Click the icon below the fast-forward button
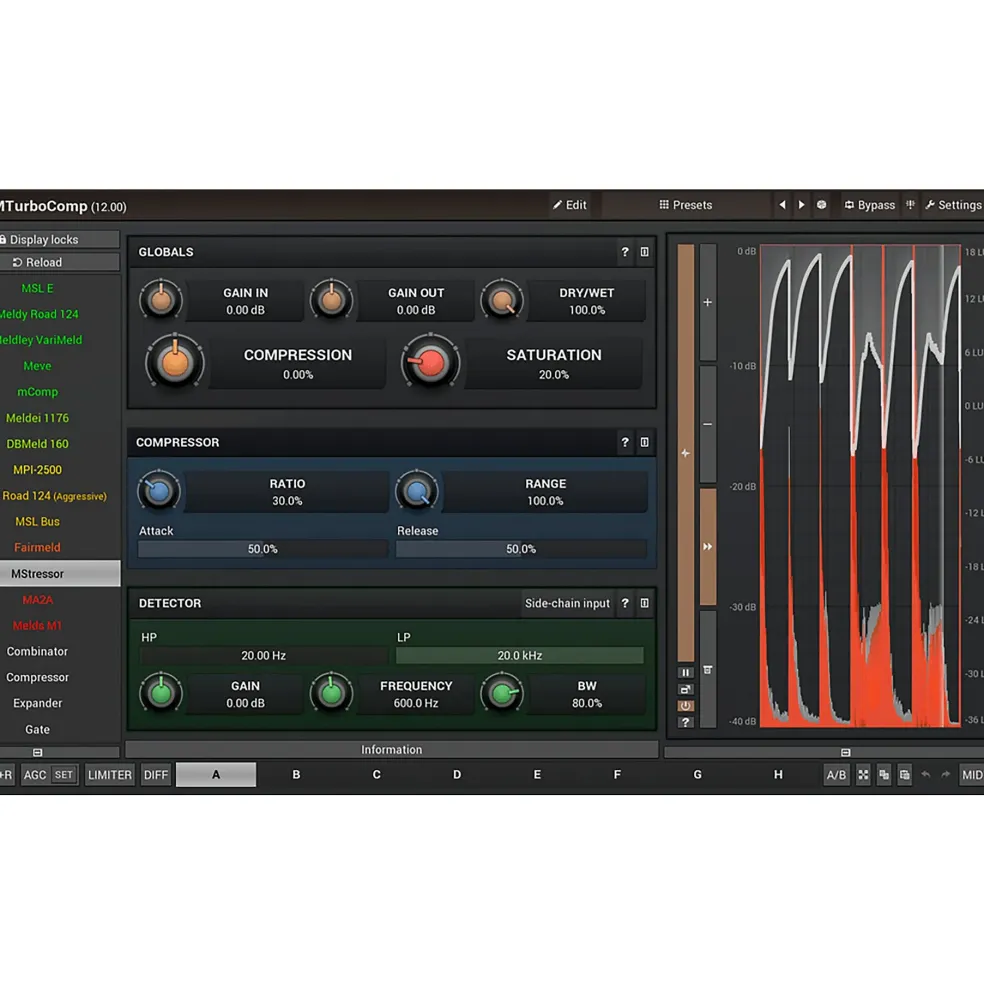 [x=708, y=670]
